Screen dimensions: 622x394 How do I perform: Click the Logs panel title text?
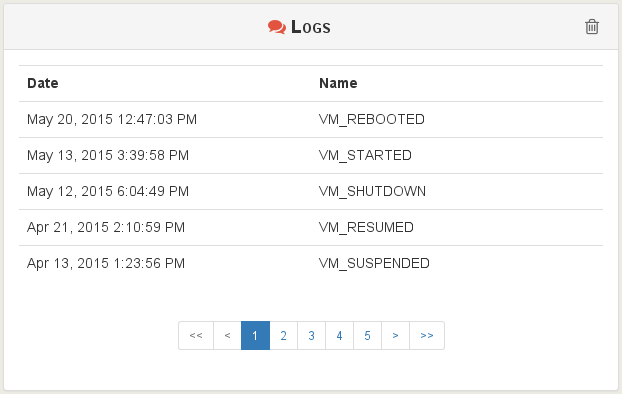pos(311,27)
